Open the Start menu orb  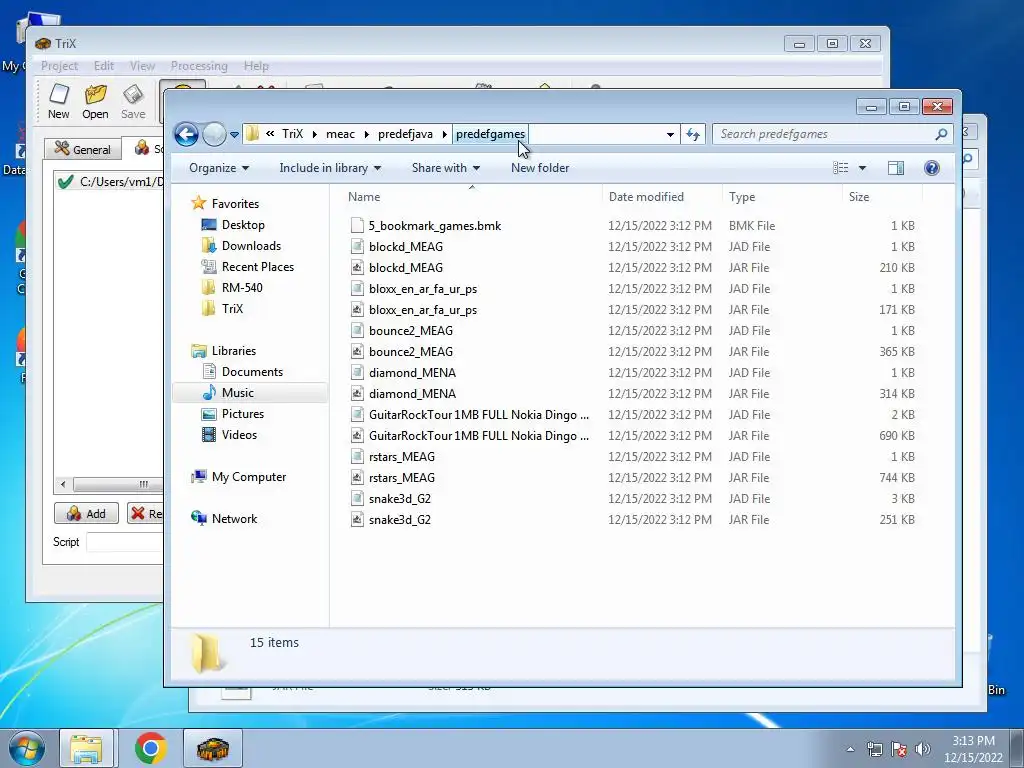pyautogui.click(x=26, y=748)
